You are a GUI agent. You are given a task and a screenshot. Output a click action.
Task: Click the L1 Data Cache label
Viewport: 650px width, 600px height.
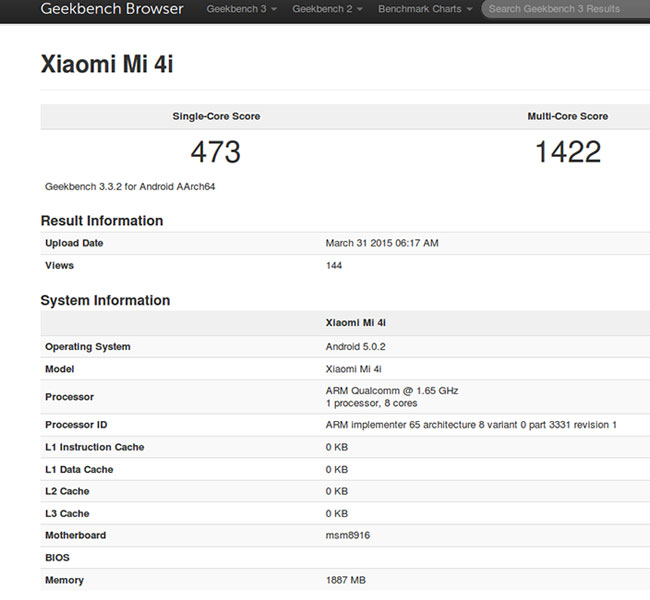79,469
